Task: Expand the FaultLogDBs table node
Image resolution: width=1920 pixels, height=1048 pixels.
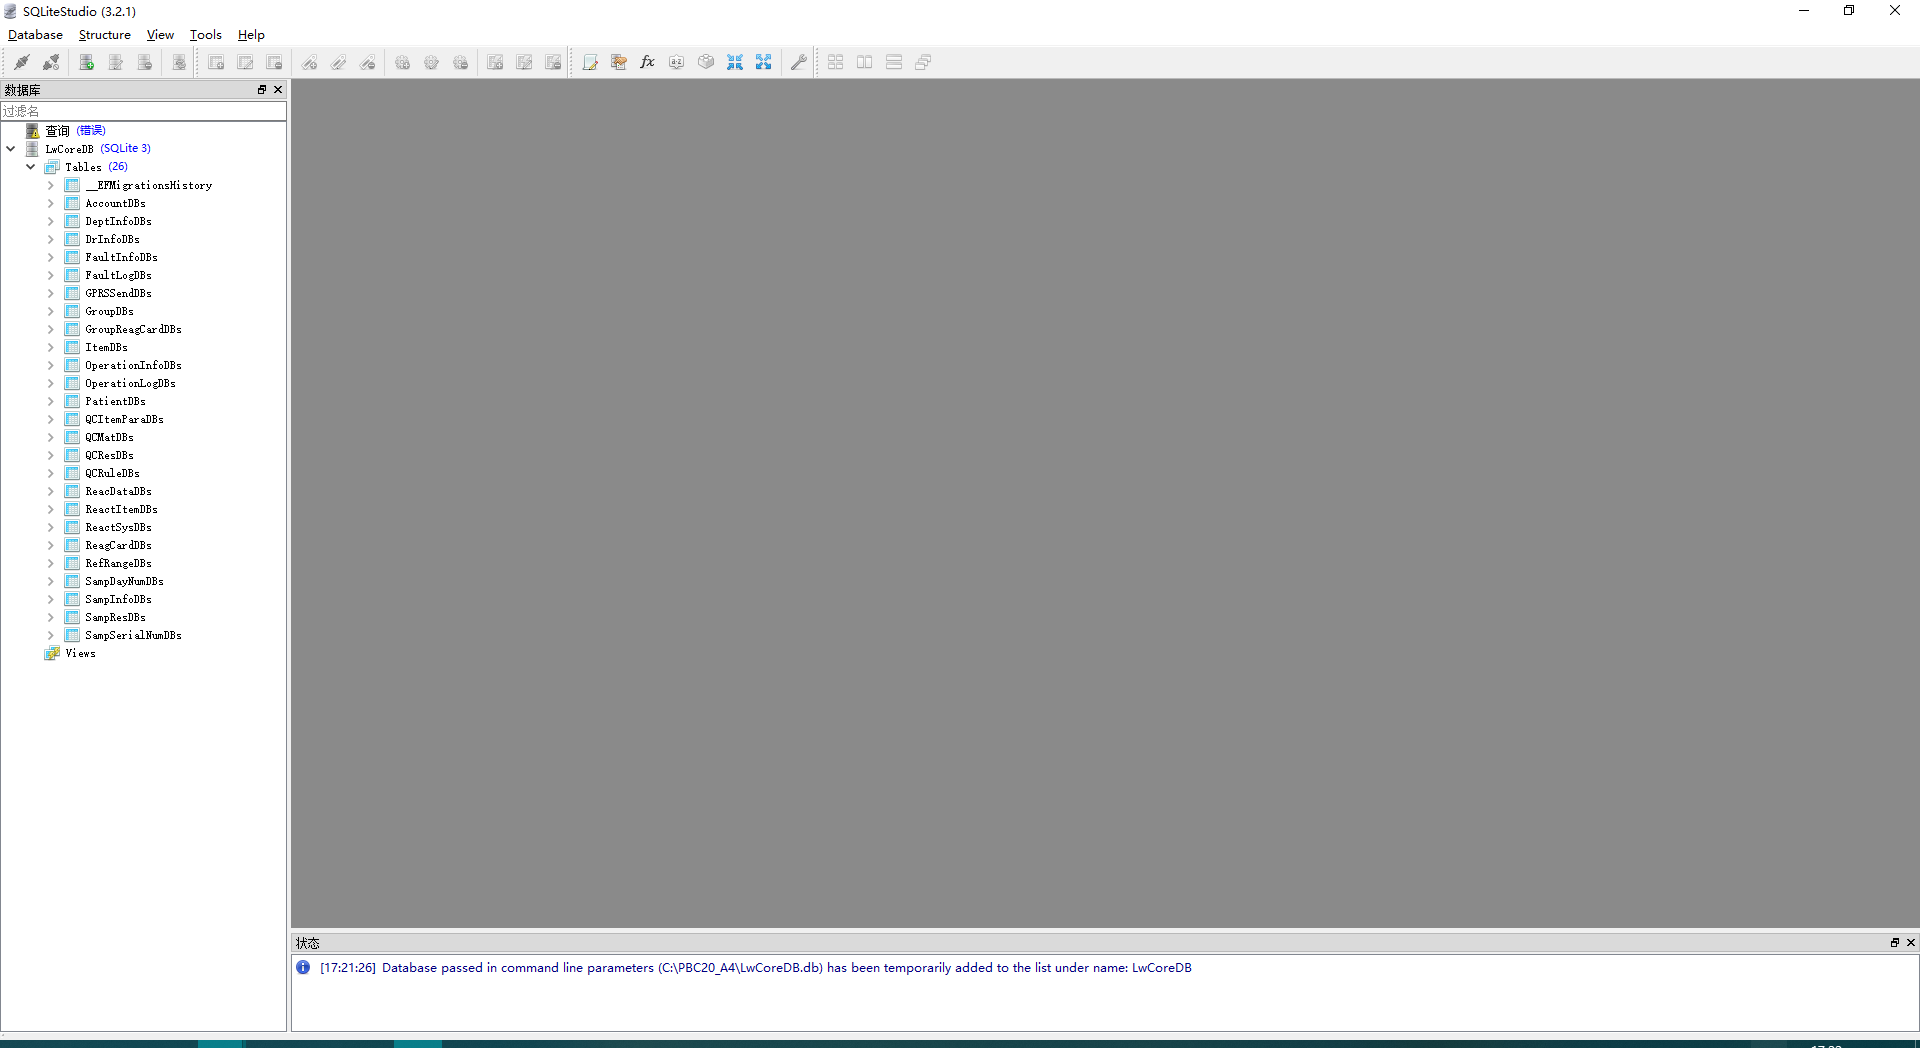Action: coord(51,275)
